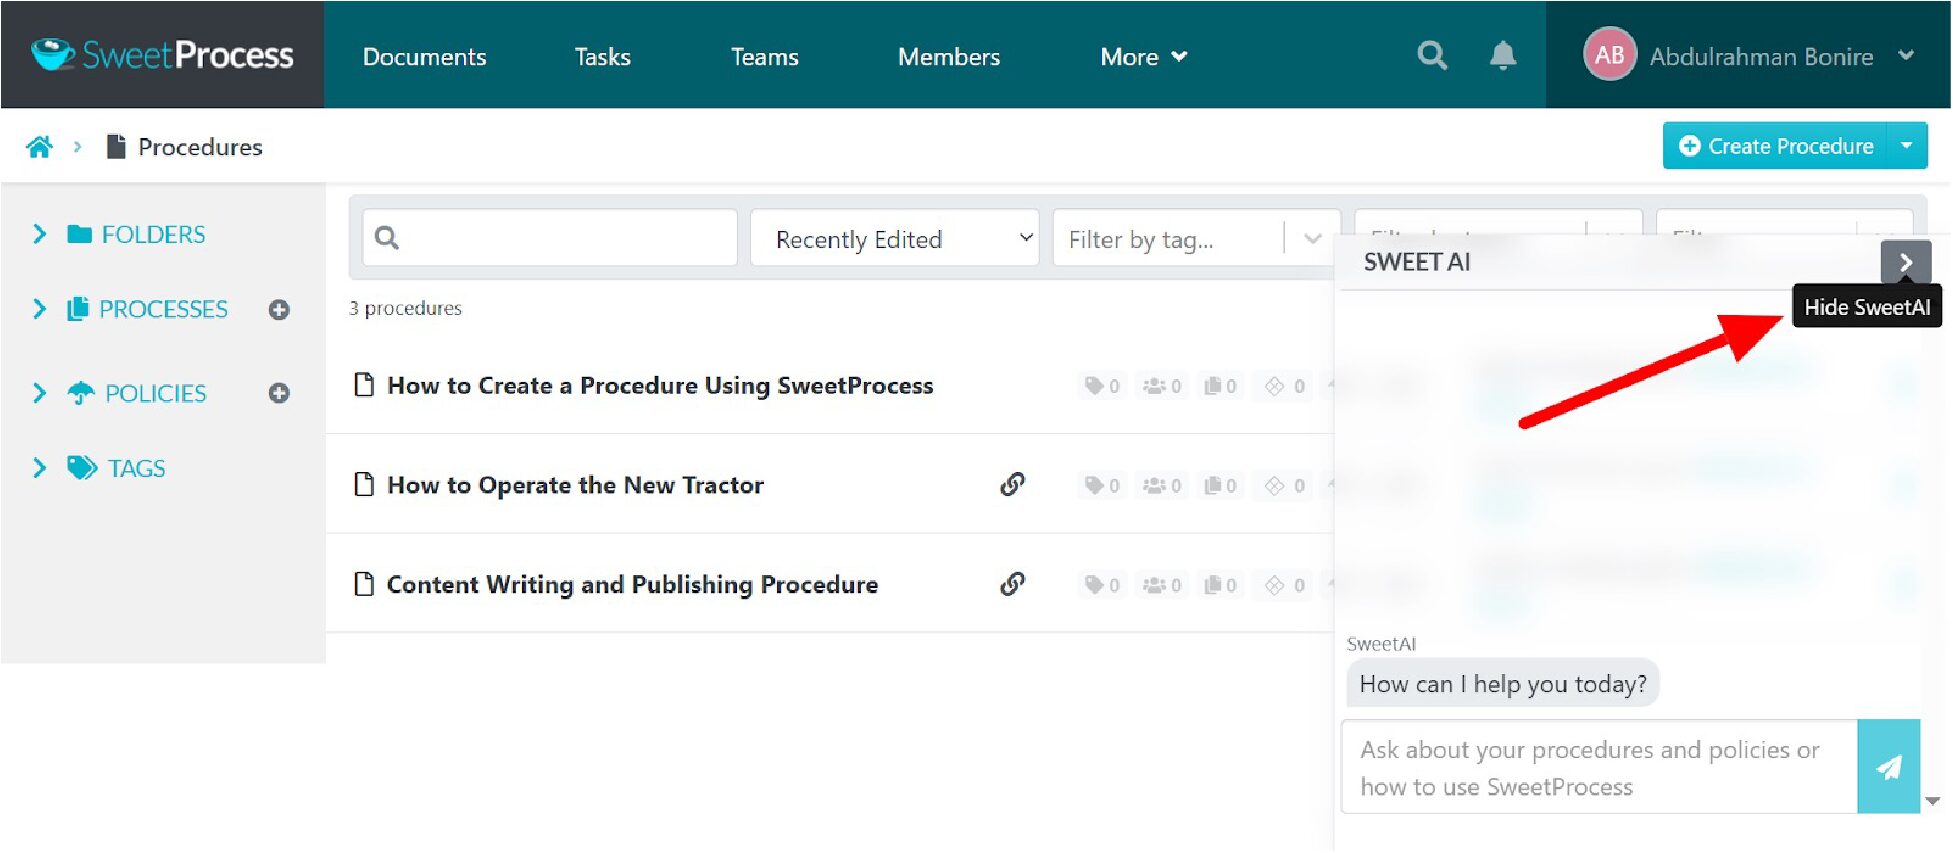Click the SweetProcess logo
Viewport: 1953px width, 853px height.
click(162, 55)
